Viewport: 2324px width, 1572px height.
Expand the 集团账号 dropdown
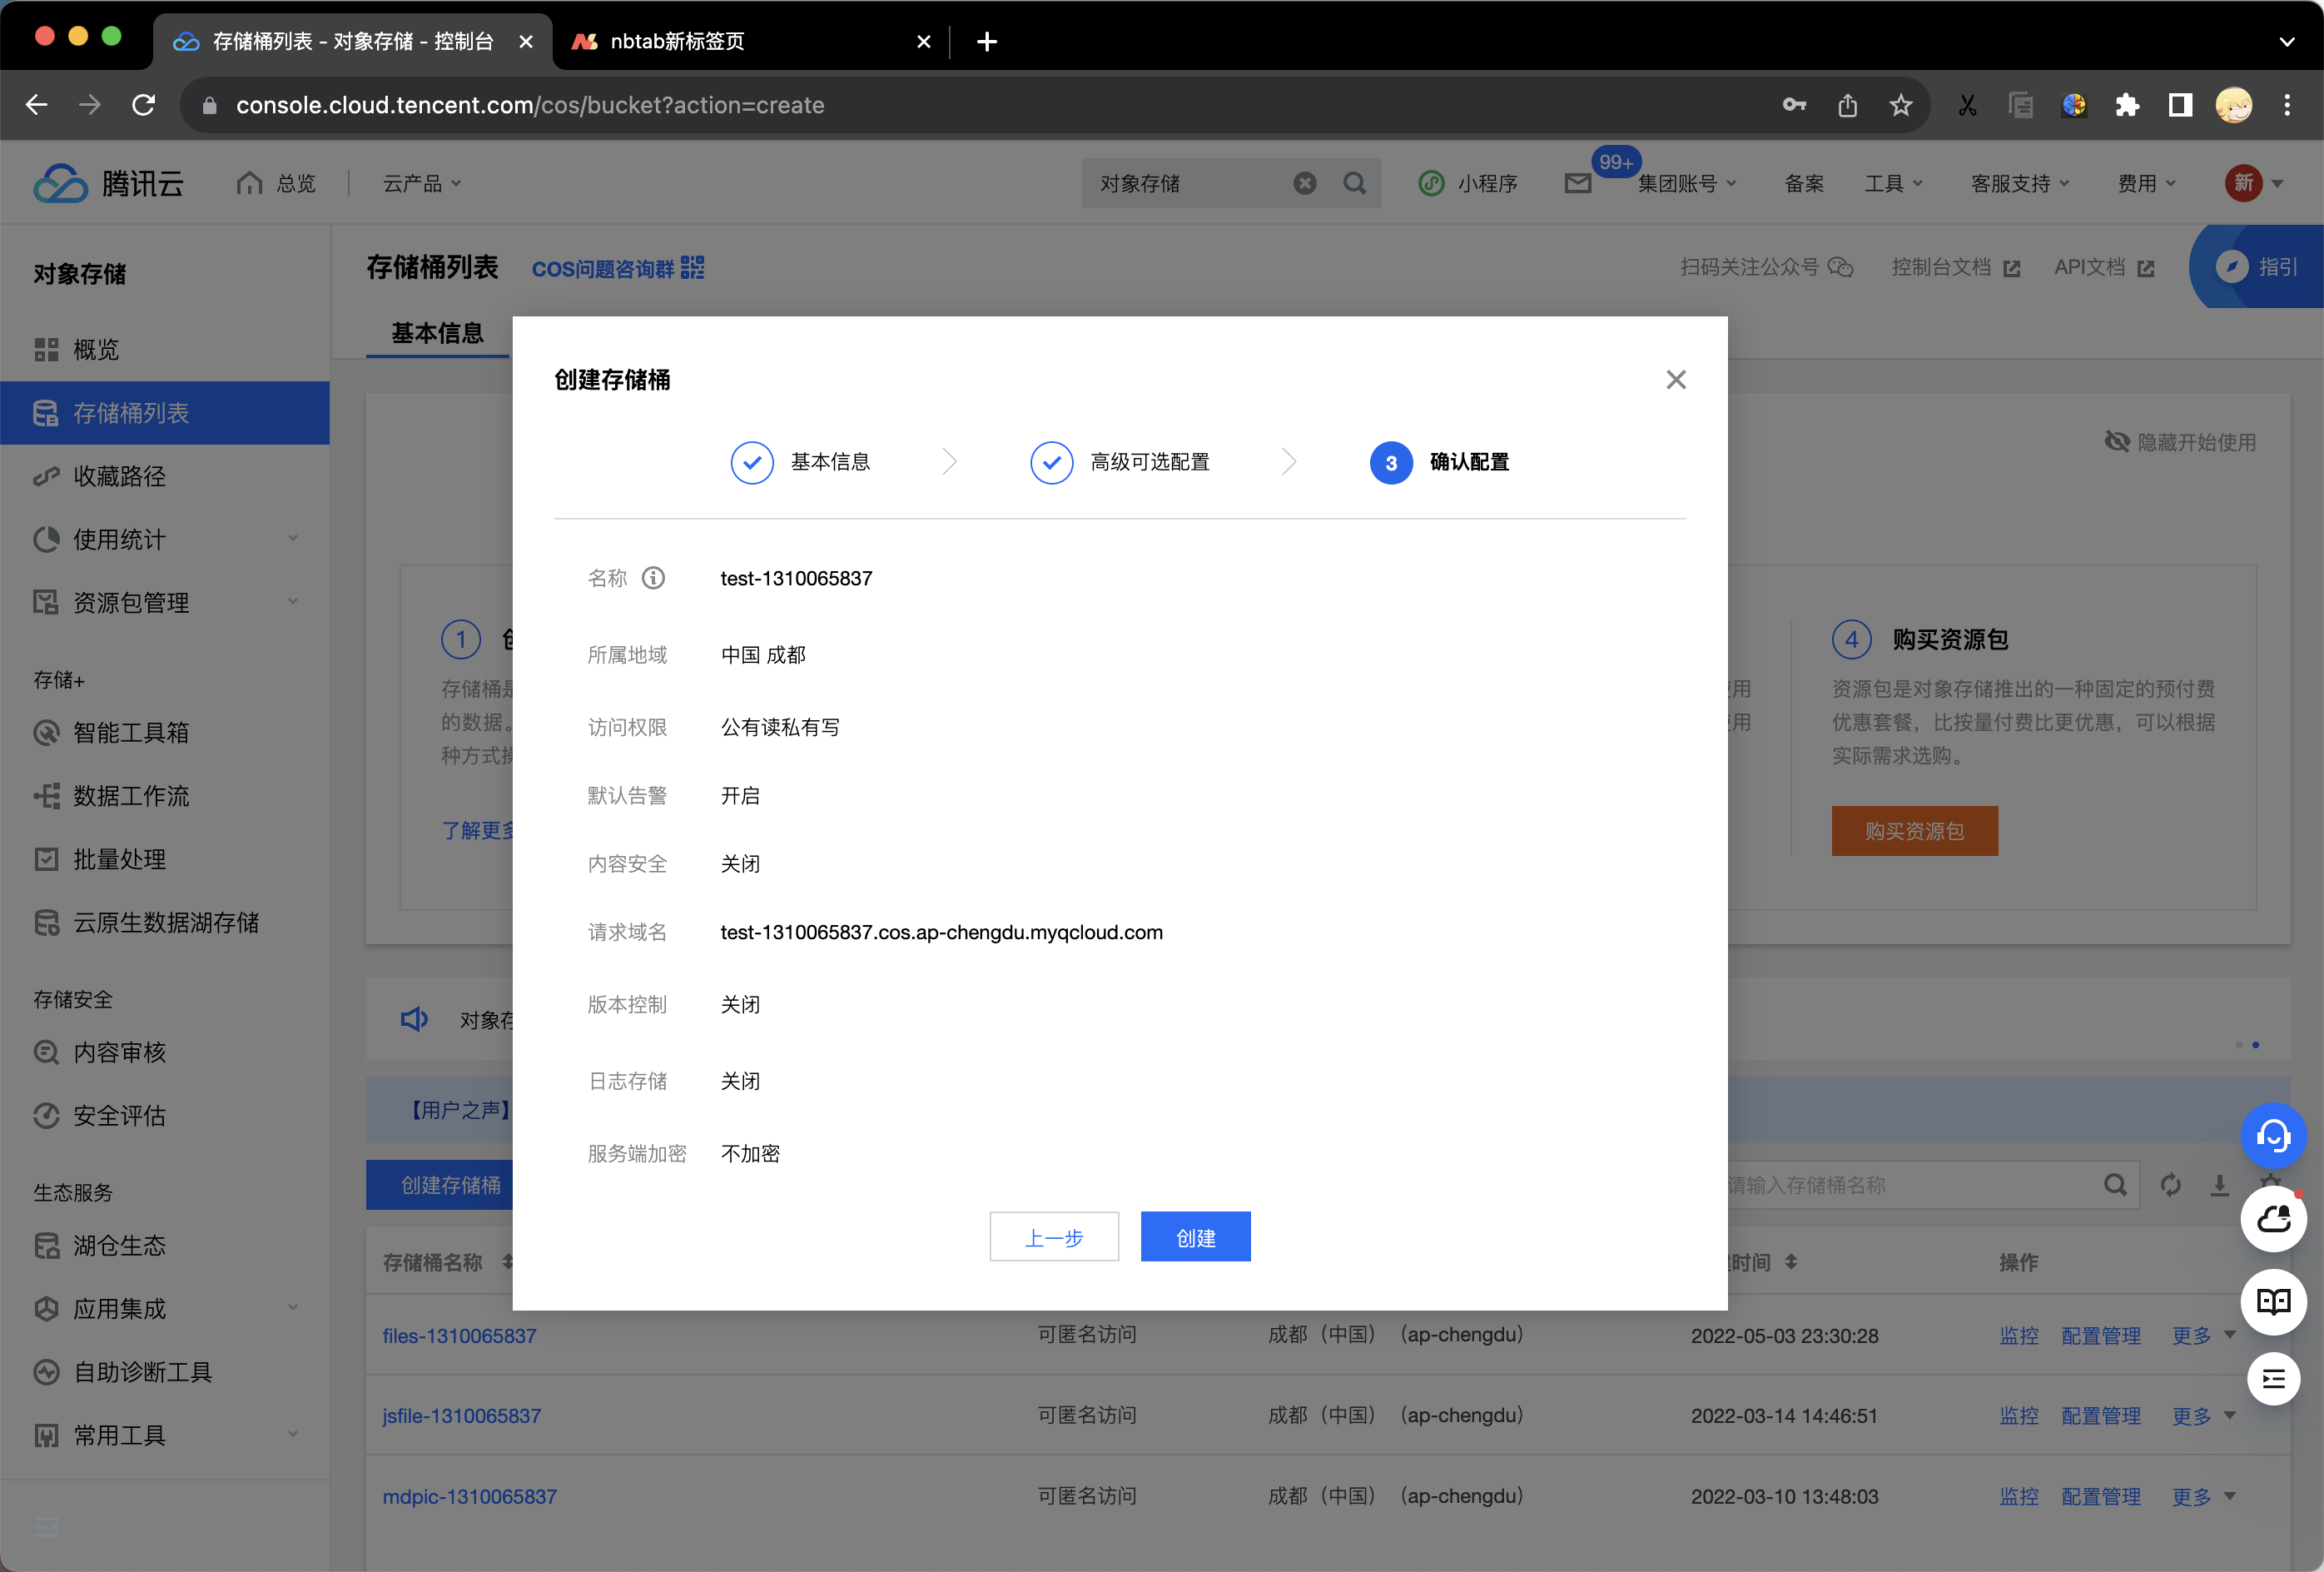[x=1687, y=183]
